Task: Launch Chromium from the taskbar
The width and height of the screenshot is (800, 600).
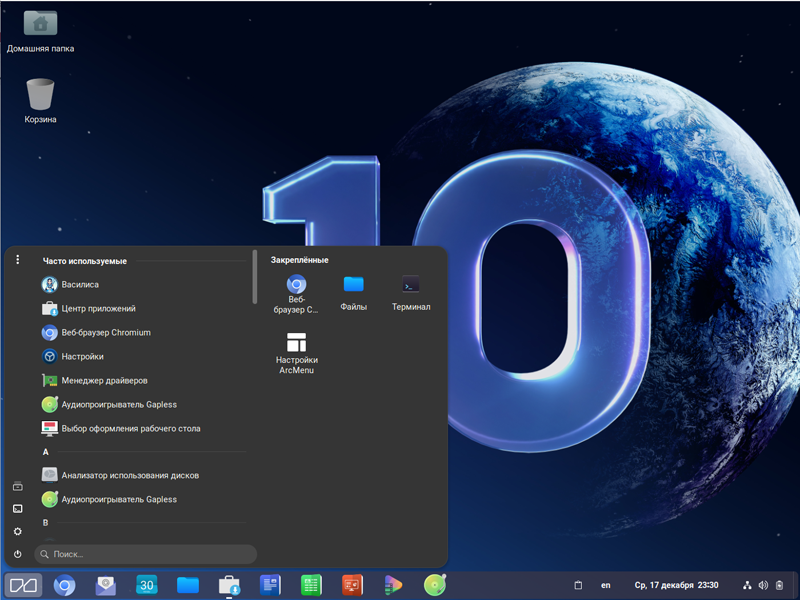Action: tap(64, 586)
